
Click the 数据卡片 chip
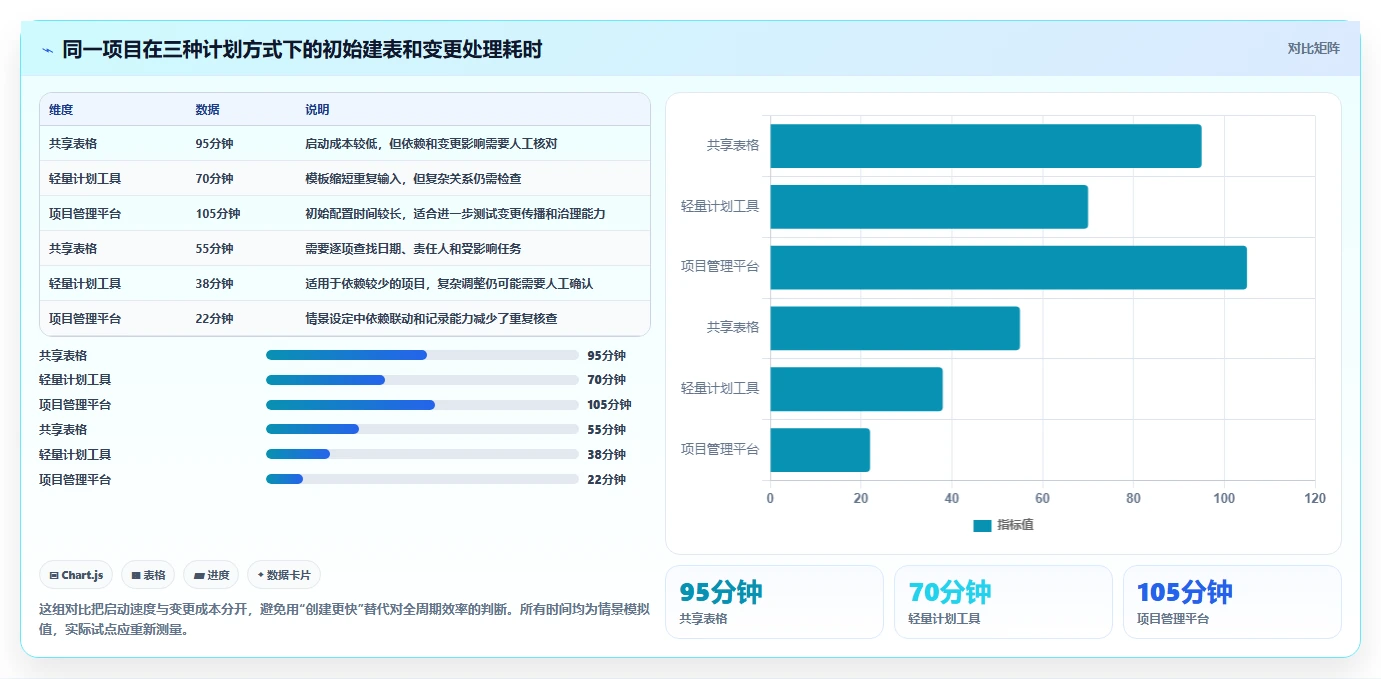click(284, 575)
